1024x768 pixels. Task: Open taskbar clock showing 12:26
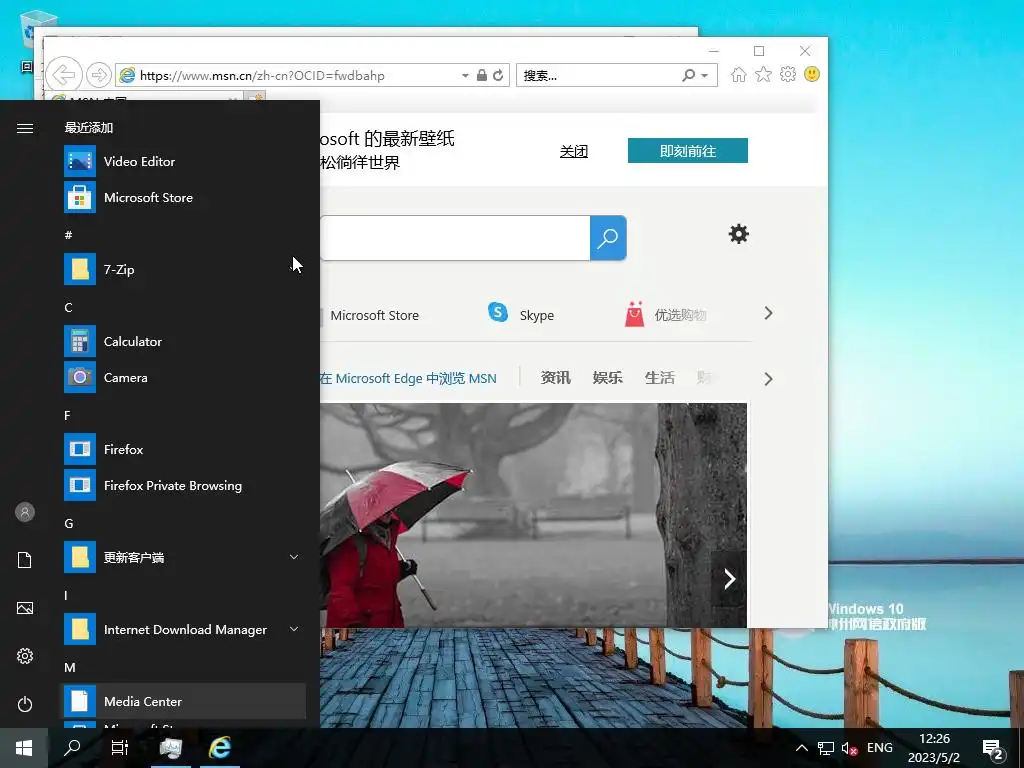(x=934, y=748)
